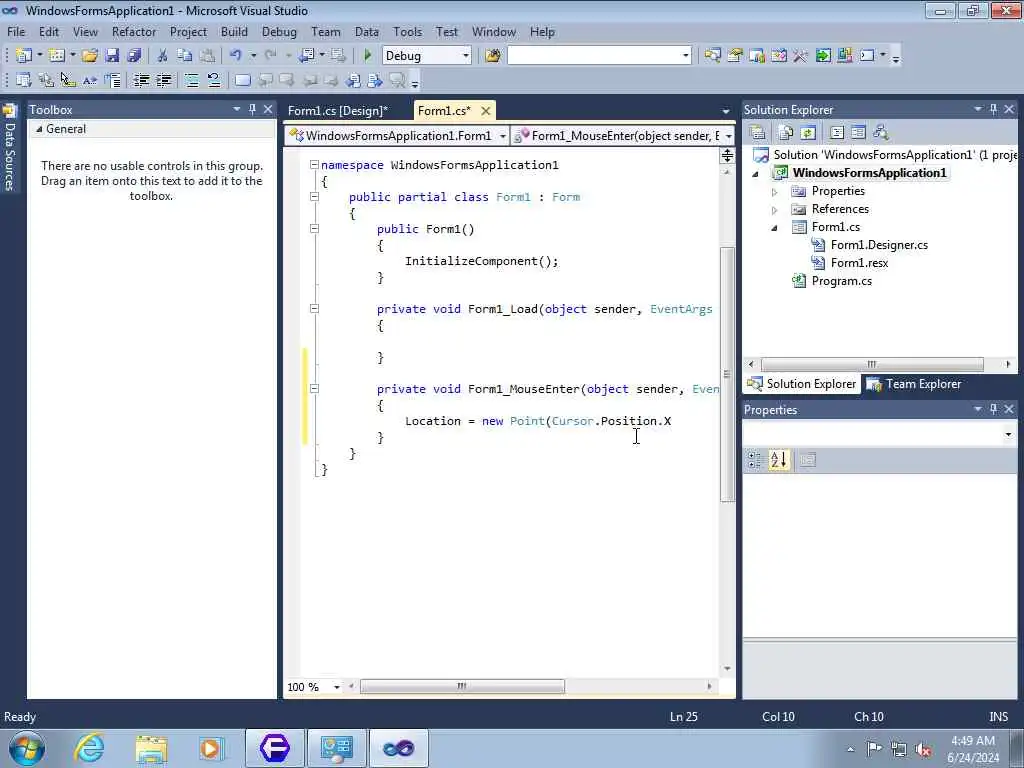Open the Start Page toolbar icon
Image resolution: width=1024 pixels, height=768 pixels.
823,56
